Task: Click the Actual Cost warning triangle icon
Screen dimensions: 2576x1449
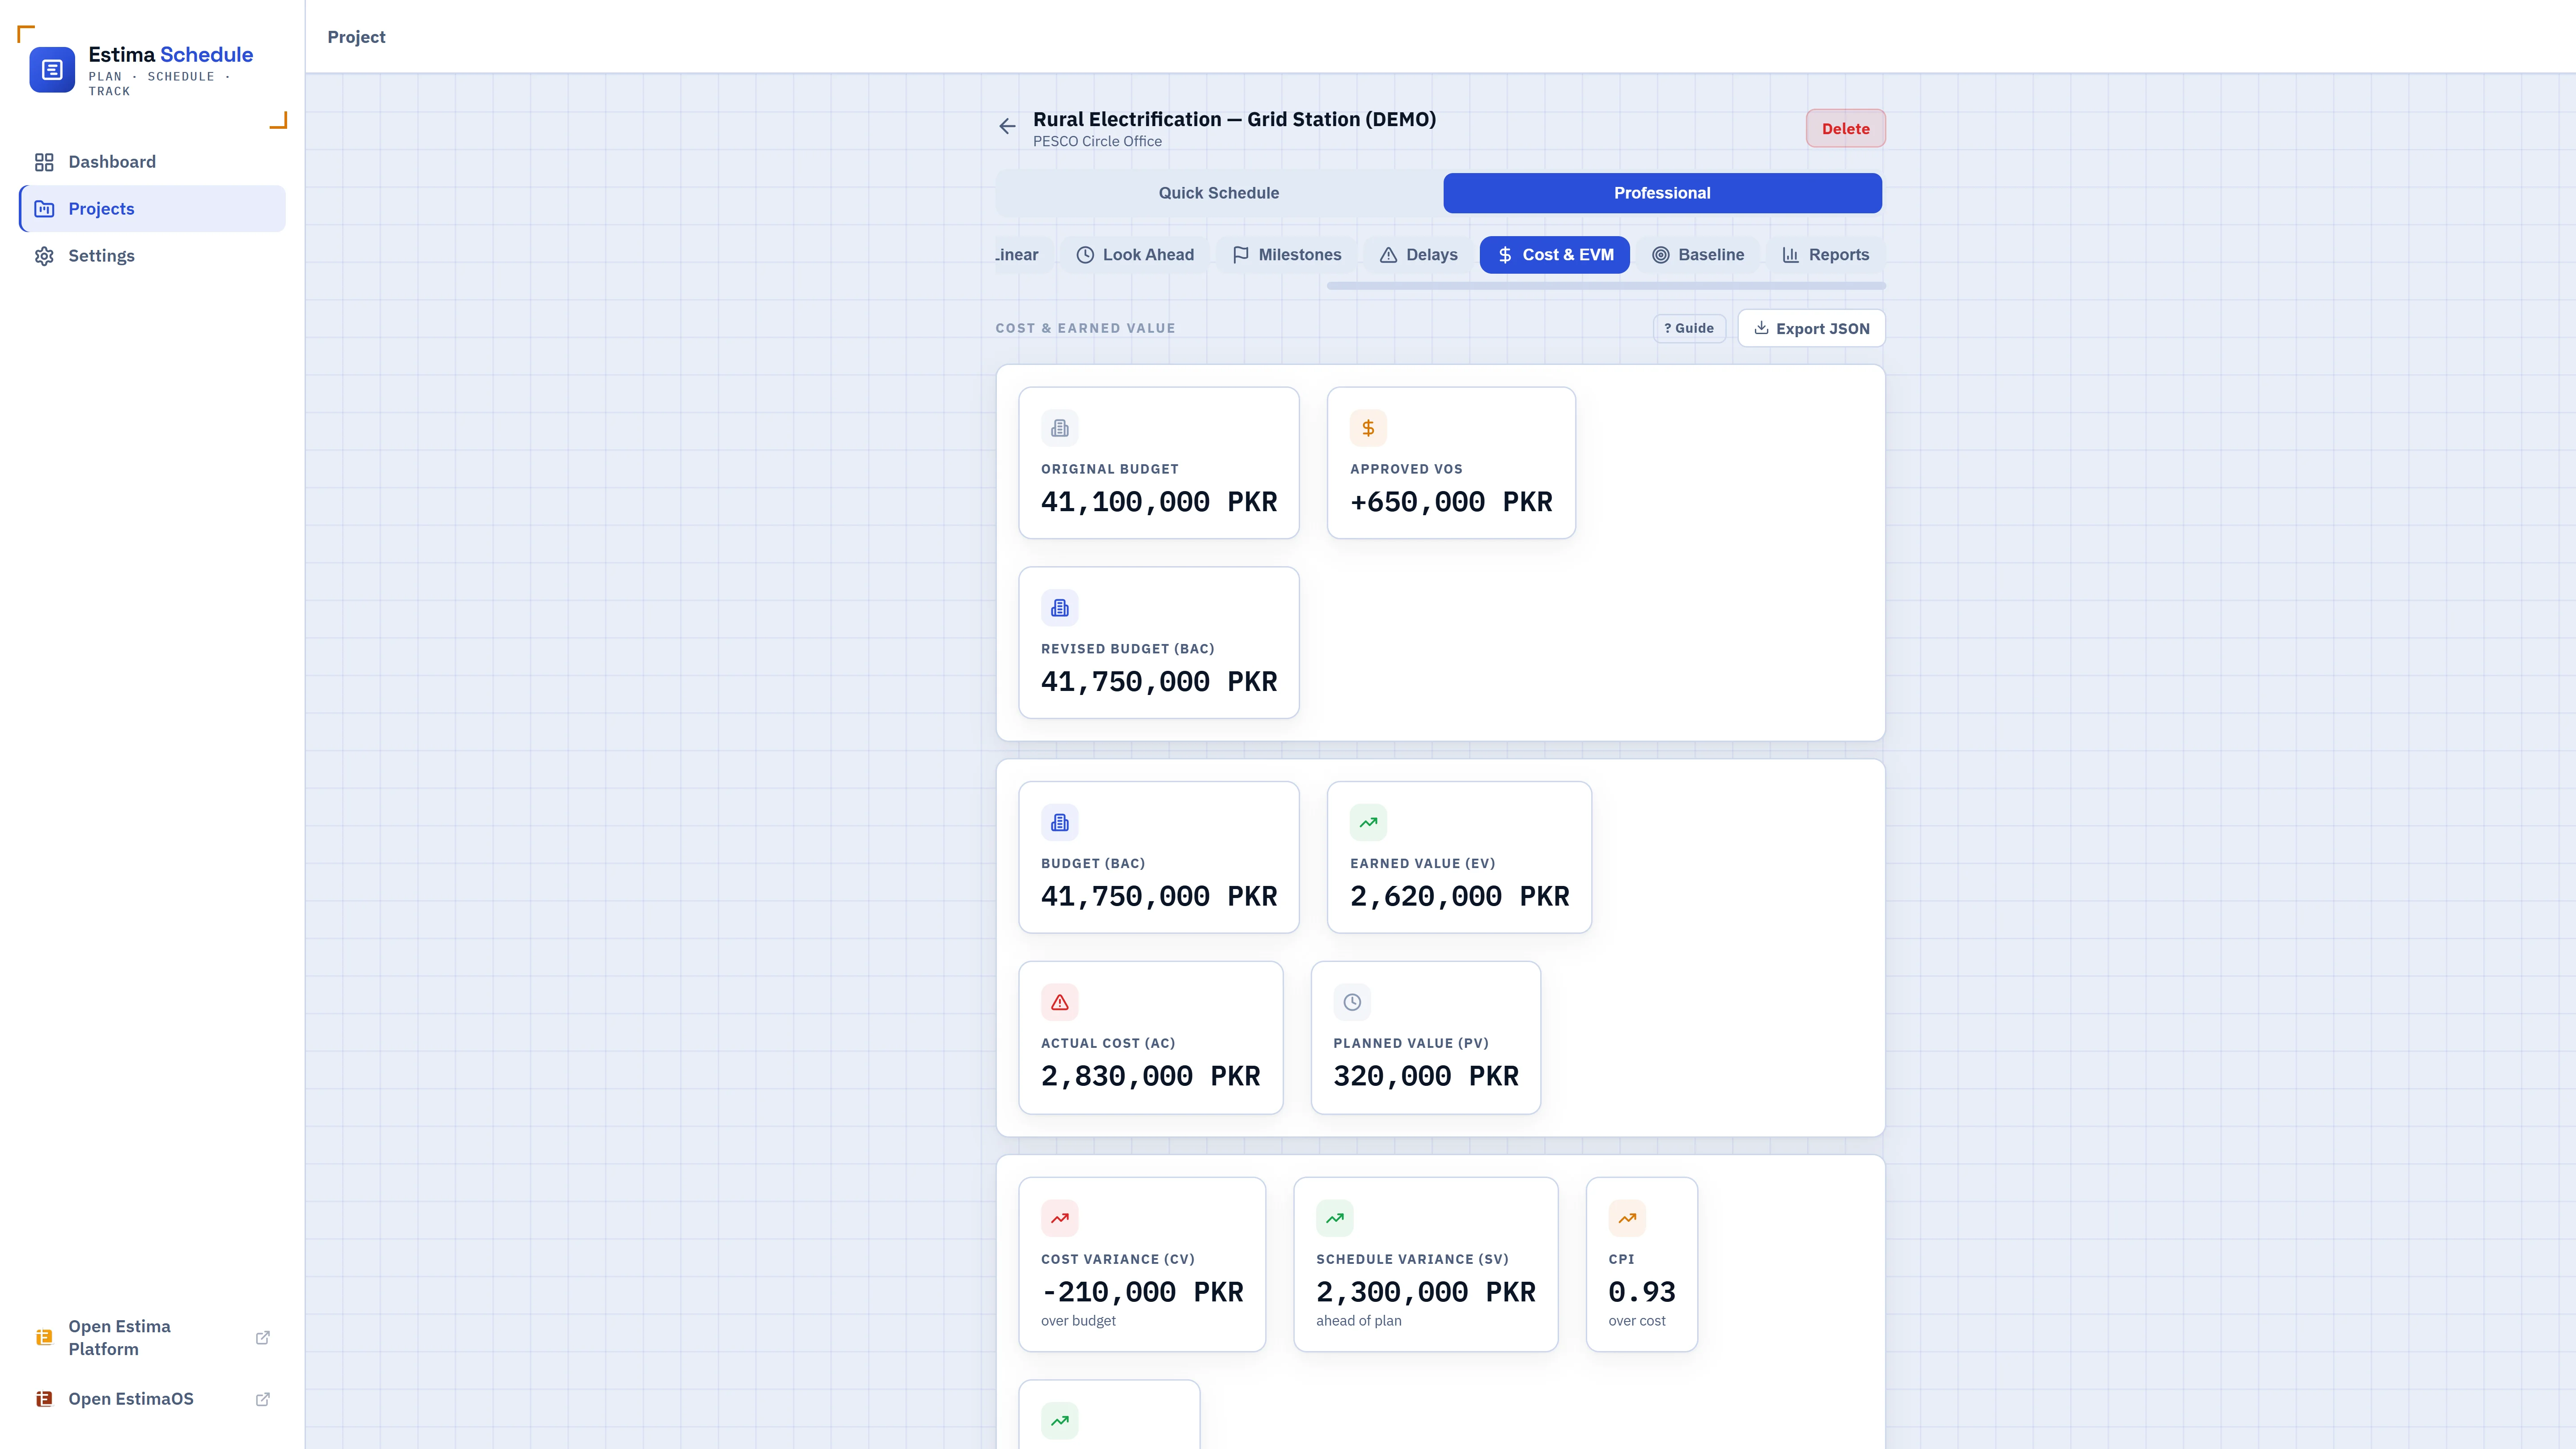Action: click(1060, 1002)
